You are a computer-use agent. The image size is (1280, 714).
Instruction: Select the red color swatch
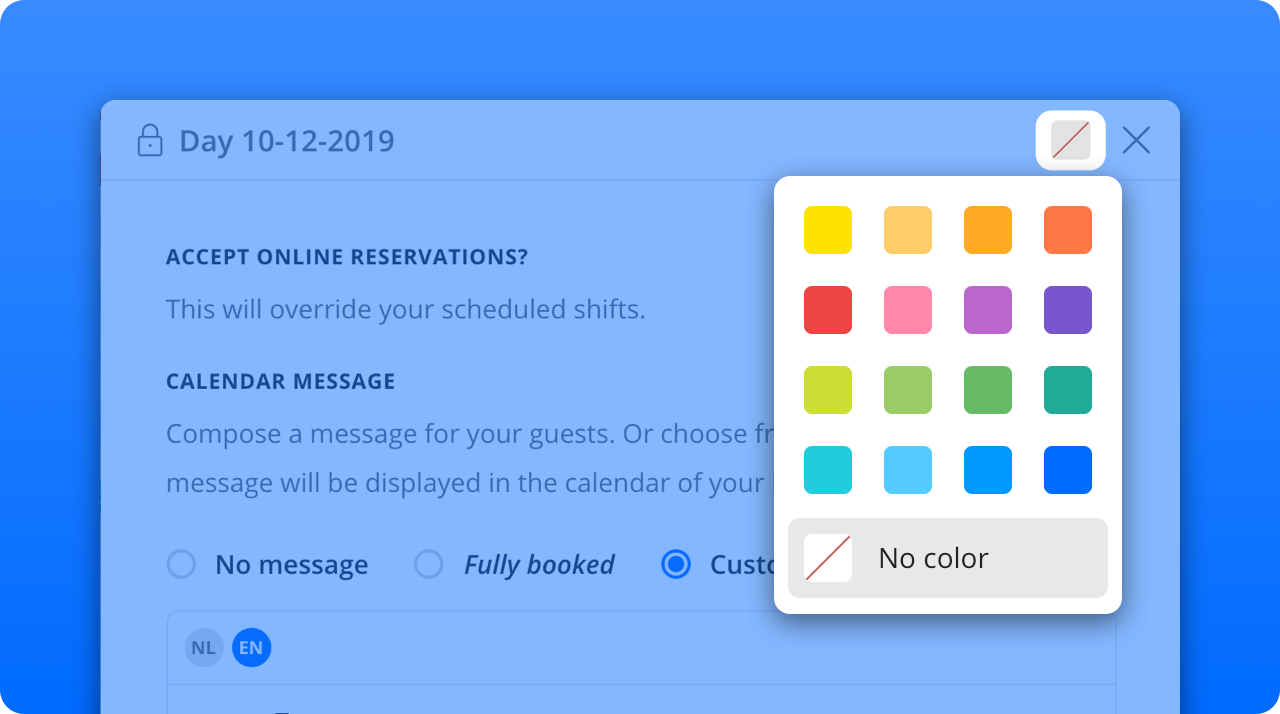tap(828, 310)
